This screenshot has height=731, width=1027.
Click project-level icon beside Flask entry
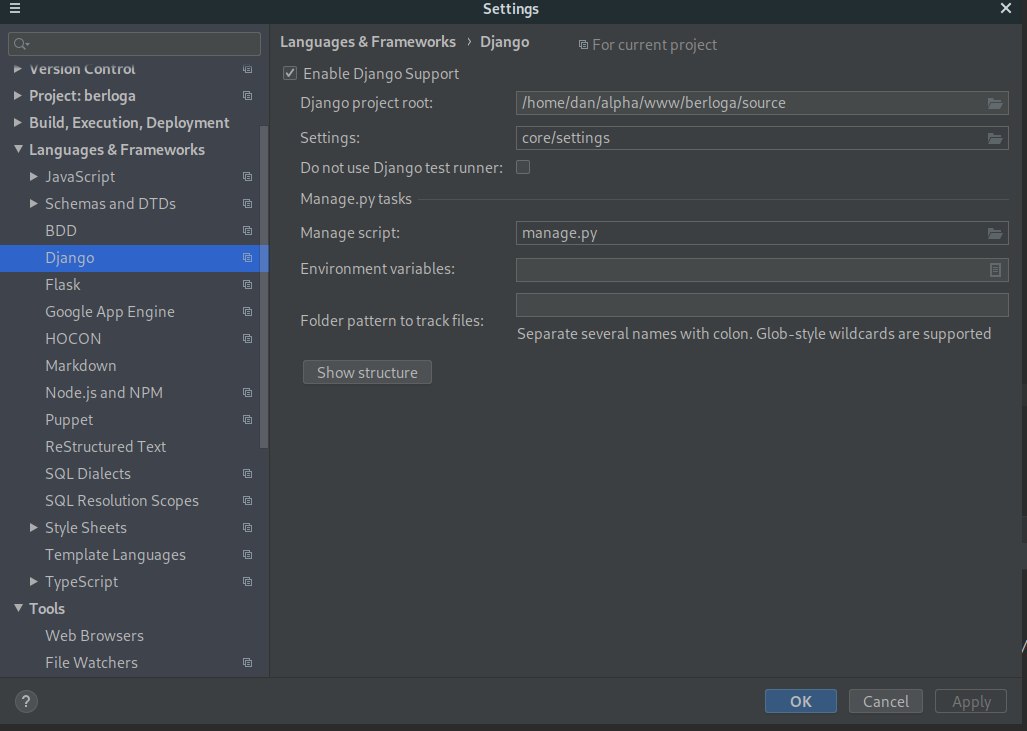click(x=247, y=285)
